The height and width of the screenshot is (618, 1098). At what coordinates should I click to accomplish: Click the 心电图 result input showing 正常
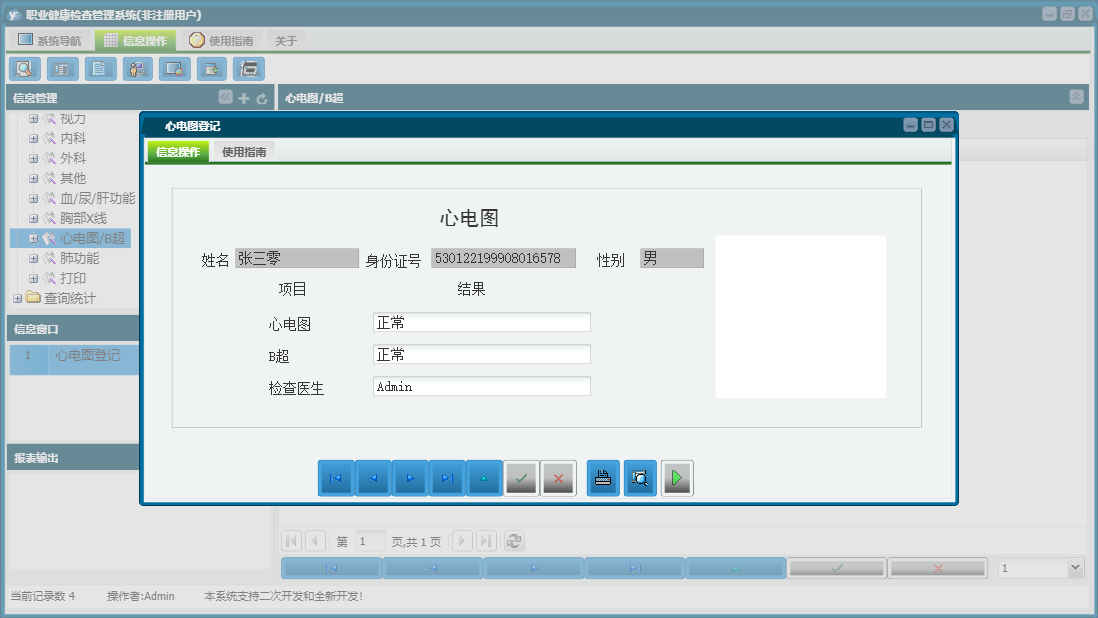click(481, 322)
